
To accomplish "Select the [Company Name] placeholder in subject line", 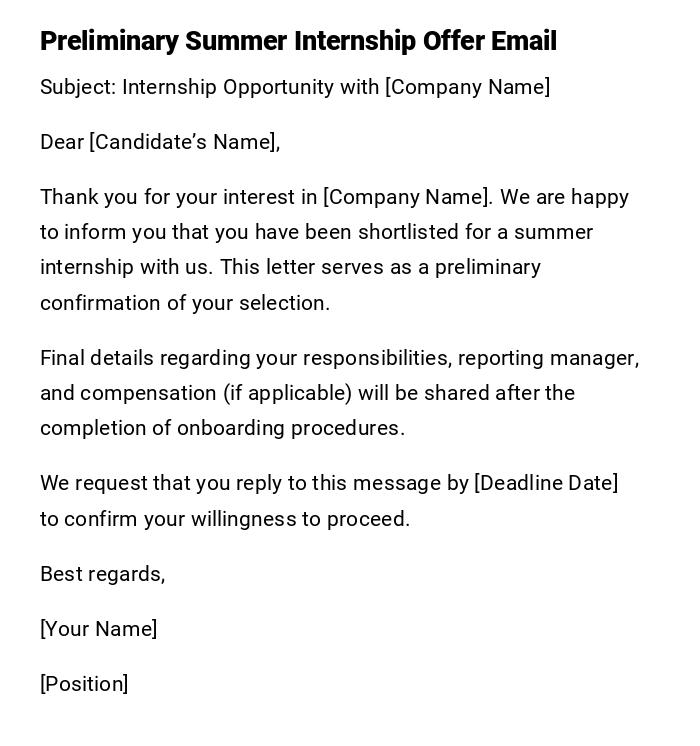I will [x=467, y=87].
